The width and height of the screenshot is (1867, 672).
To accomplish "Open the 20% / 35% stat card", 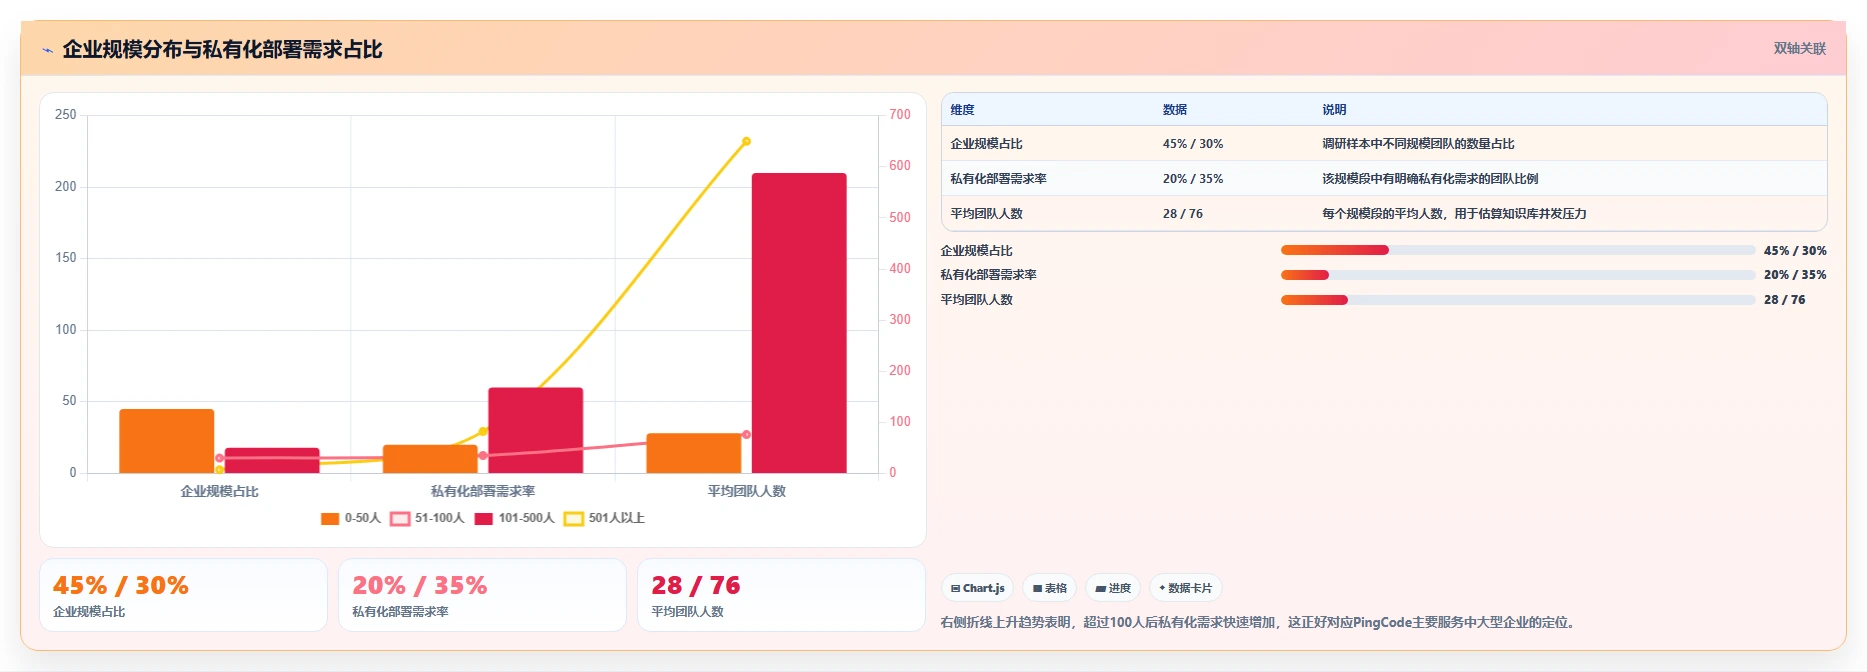I will click(482, 595).
